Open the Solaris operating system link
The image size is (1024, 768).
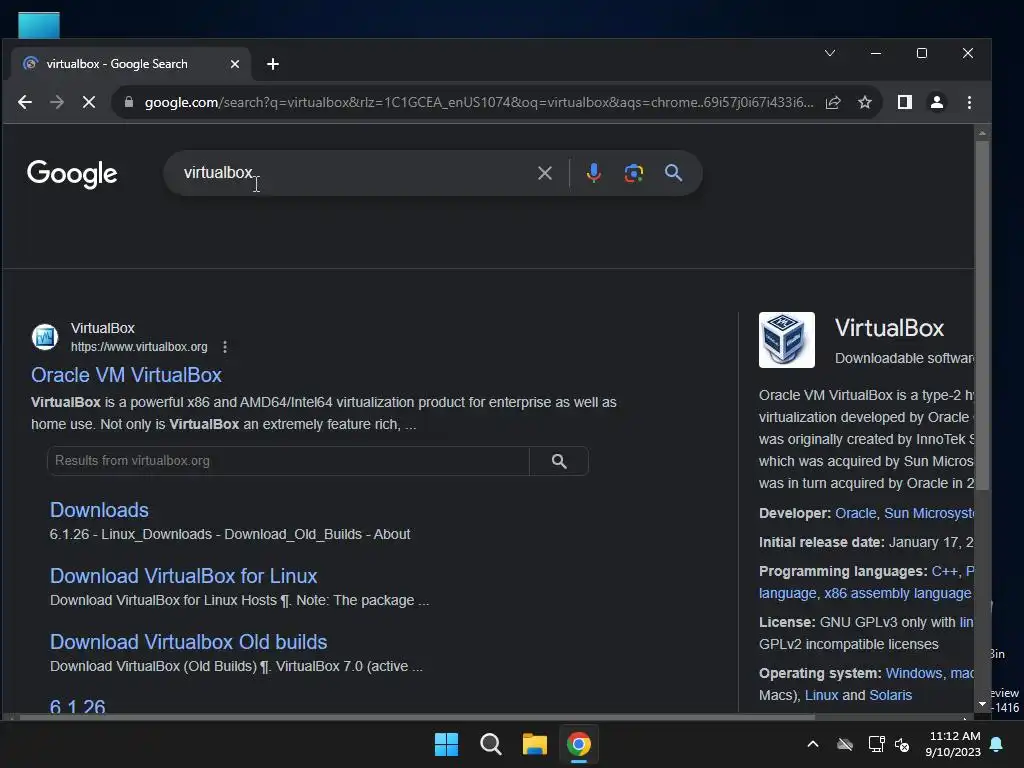tap(890, 696)
